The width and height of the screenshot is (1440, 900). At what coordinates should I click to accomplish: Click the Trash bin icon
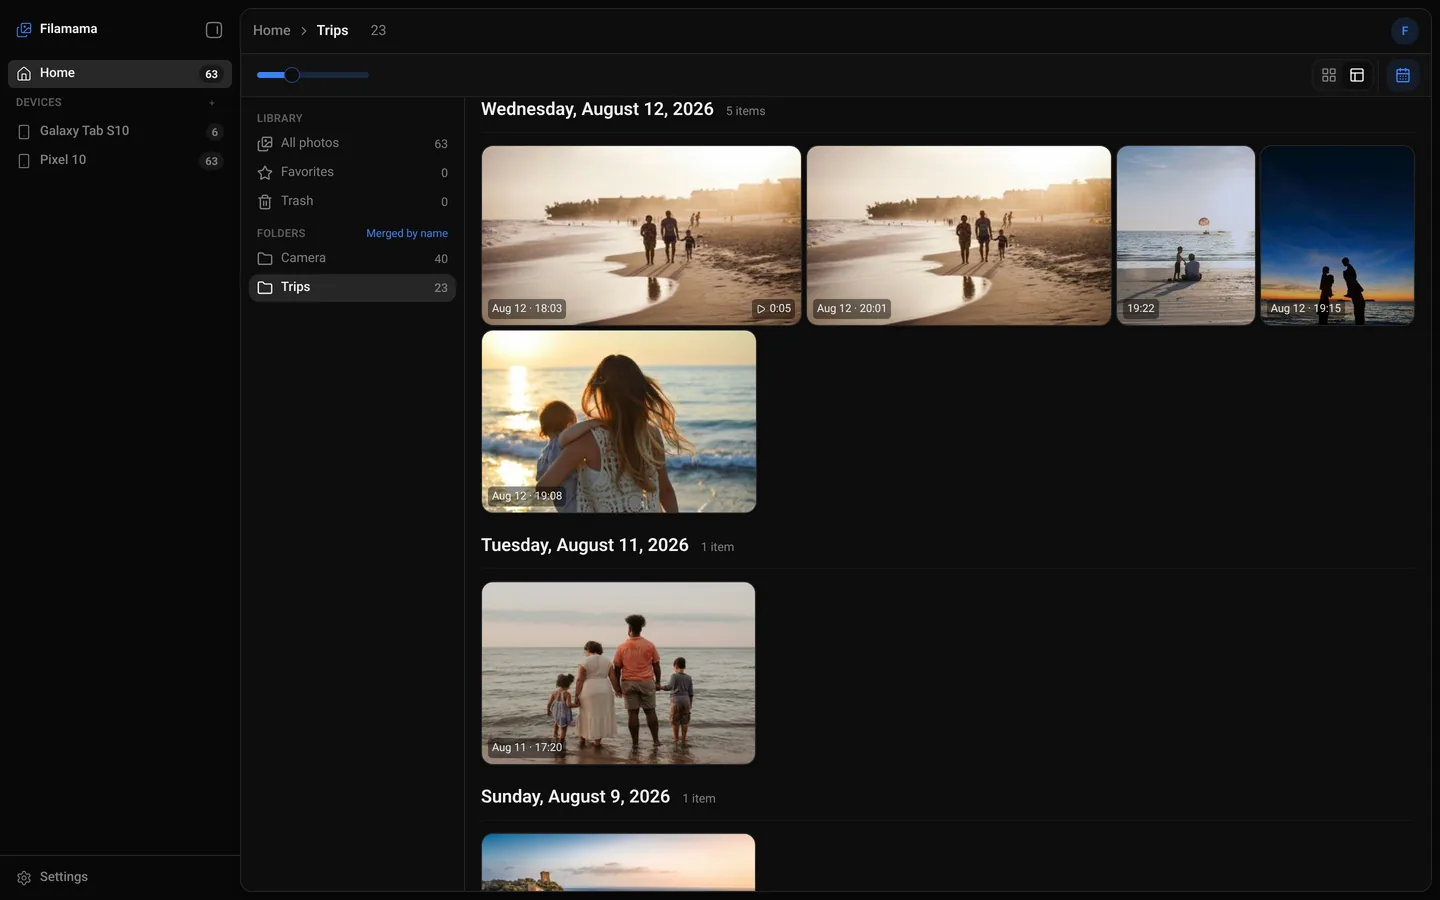tap(265, 202)
